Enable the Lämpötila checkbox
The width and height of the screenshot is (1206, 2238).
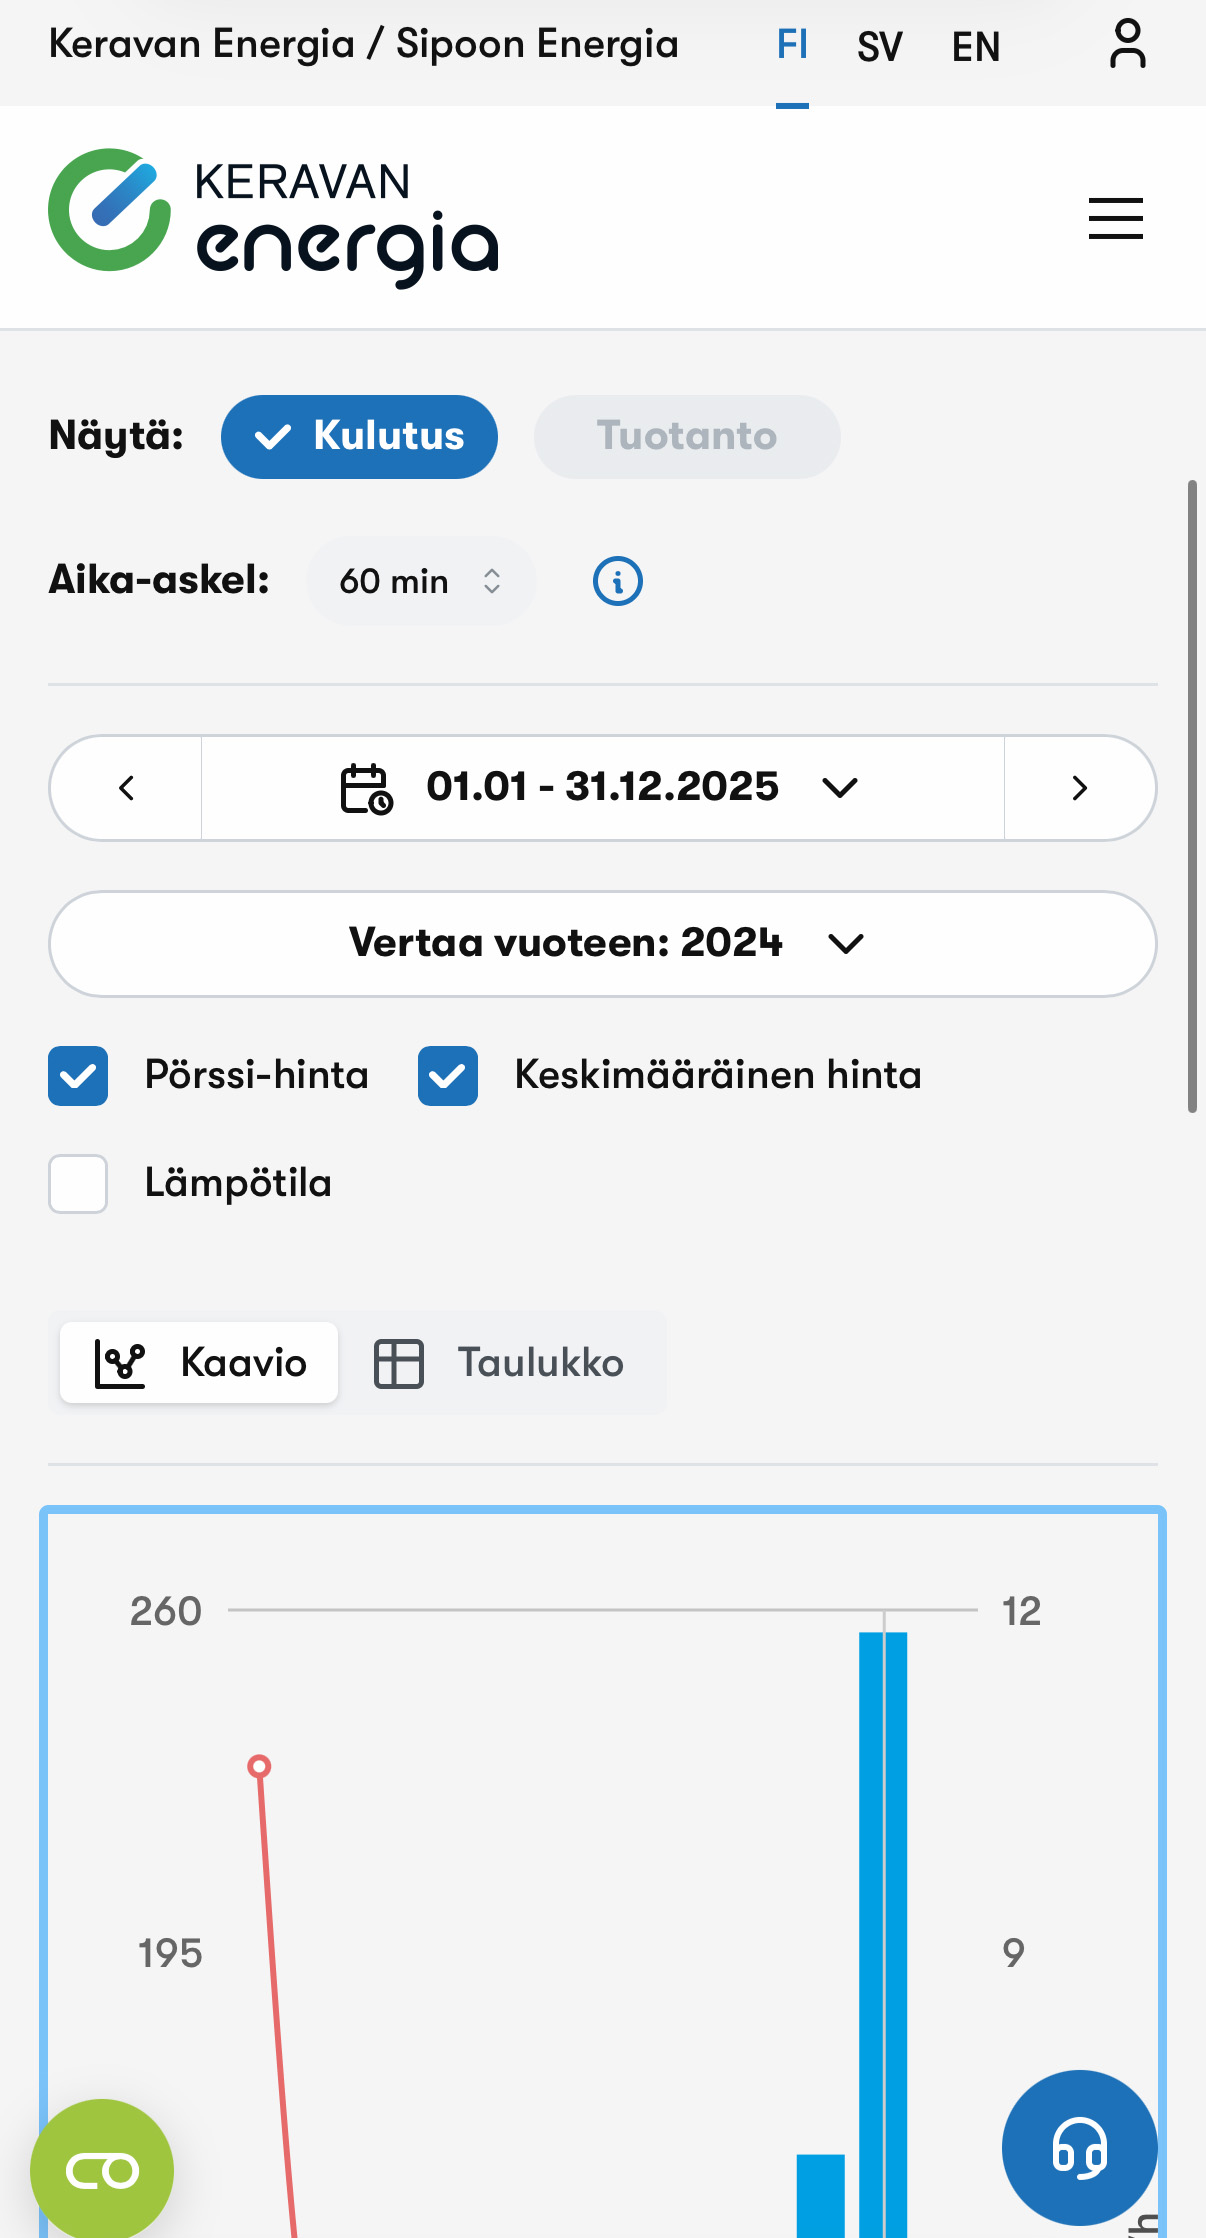tap(77, 1184)
